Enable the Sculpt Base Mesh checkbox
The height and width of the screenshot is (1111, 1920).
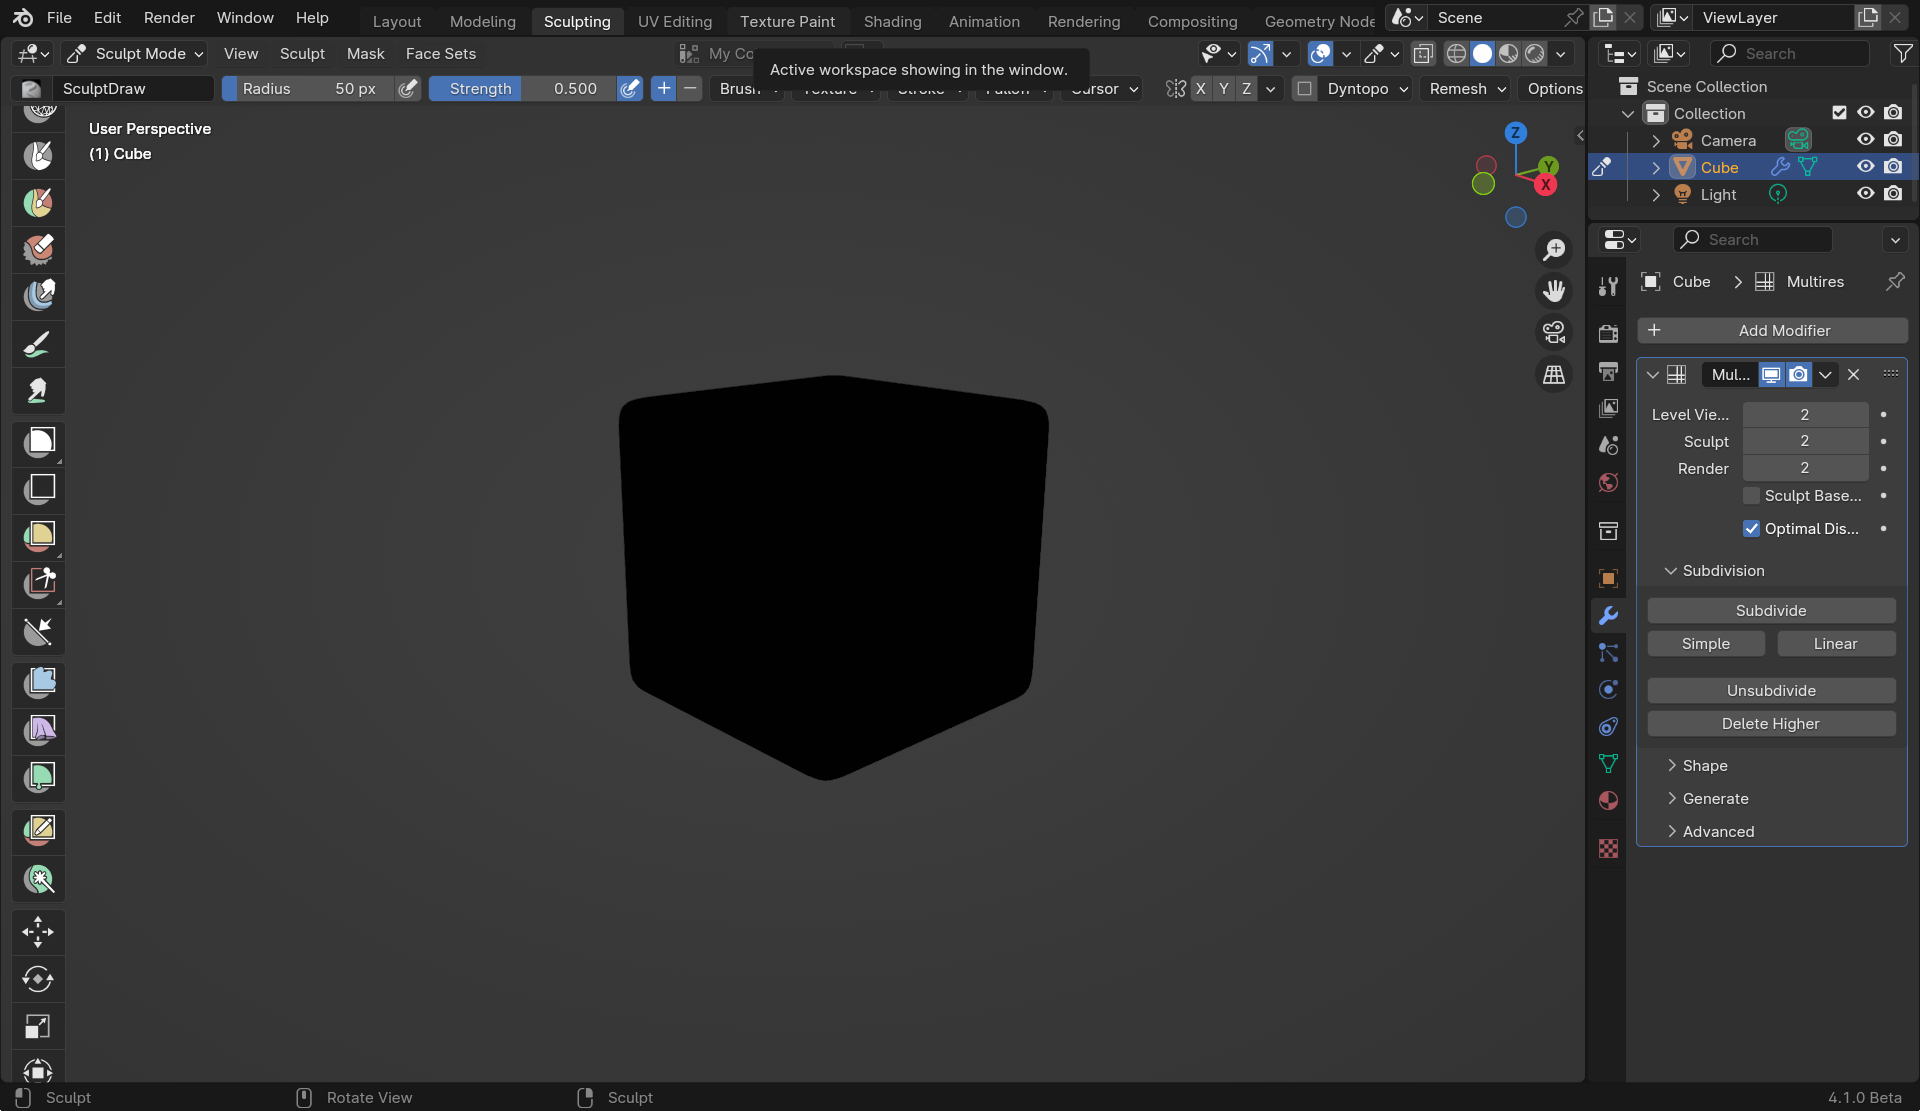(x=1751, y=496)
